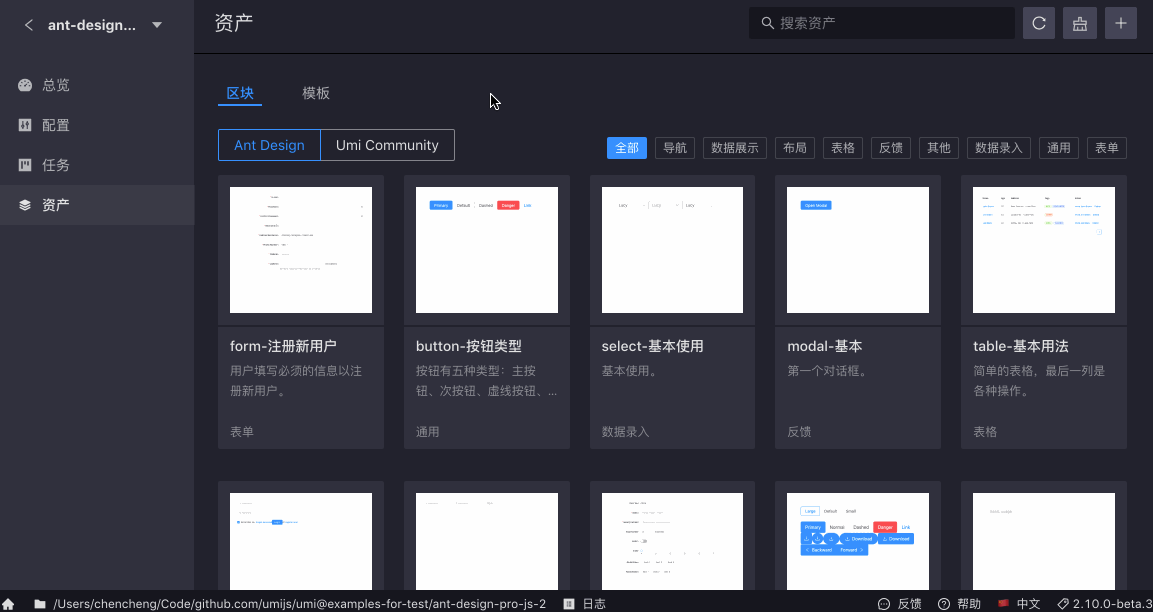This screenshot has width=1153, height=612.
Task: Open the form-注册新用户 preview thumbnail
Action: [301, 250]
